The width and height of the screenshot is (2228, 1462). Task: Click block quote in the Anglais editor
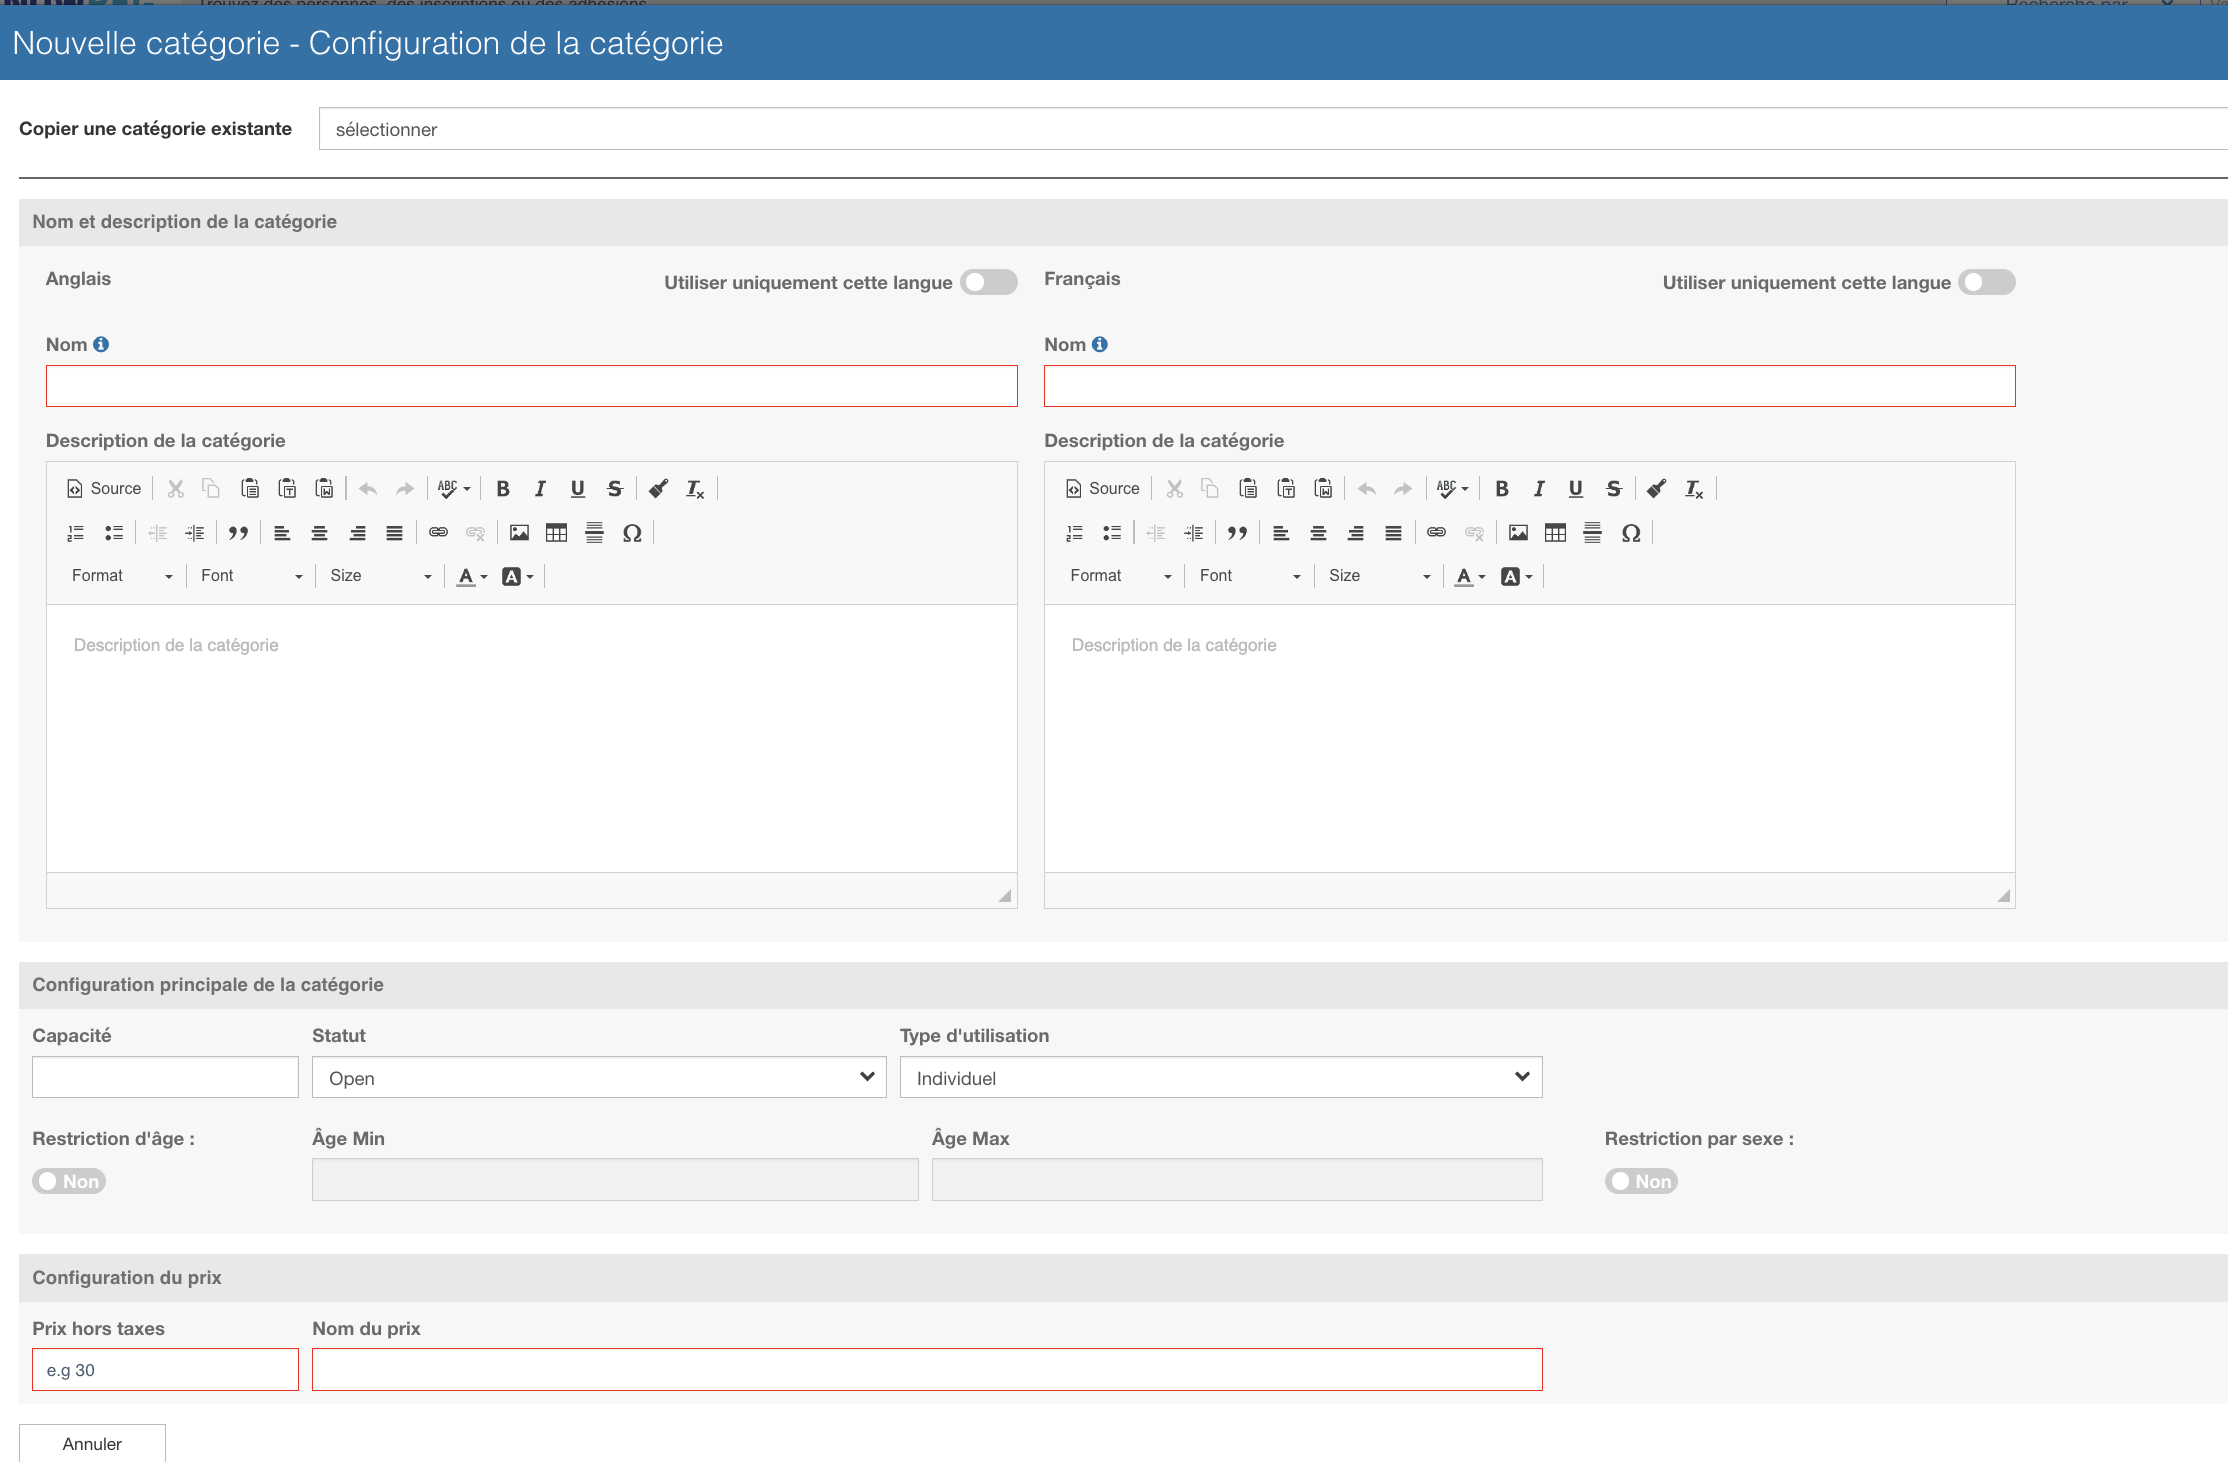pos(238,532)
